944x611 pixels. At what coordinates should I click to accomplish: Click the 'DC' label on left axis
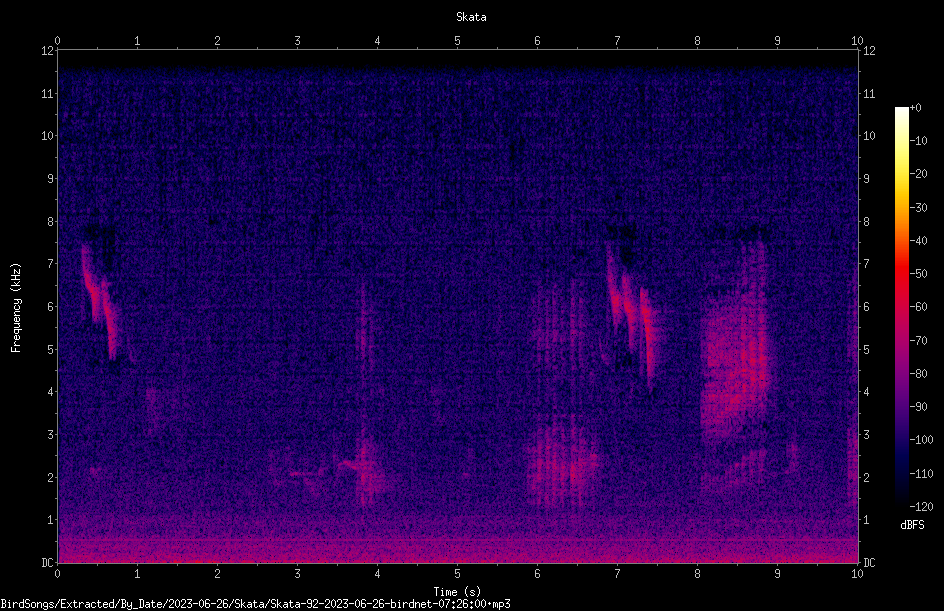[x=47, y=562]
